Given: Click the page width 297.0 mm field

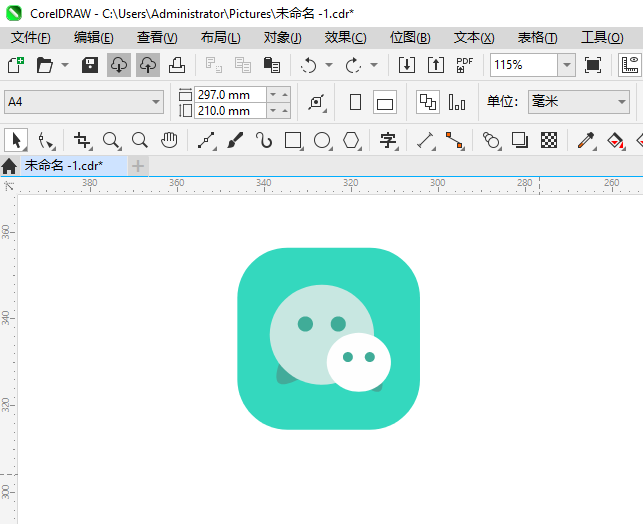Looking at the screenshot, I should pos(230,95).
